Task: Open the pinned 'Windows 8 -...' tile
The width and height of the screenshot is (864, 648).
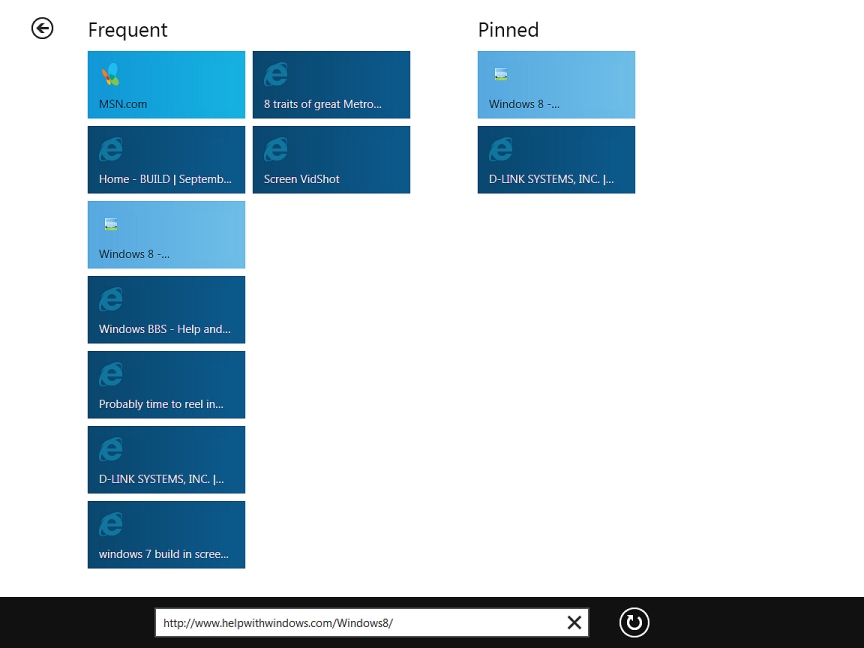Action: (x=556, y=85)
